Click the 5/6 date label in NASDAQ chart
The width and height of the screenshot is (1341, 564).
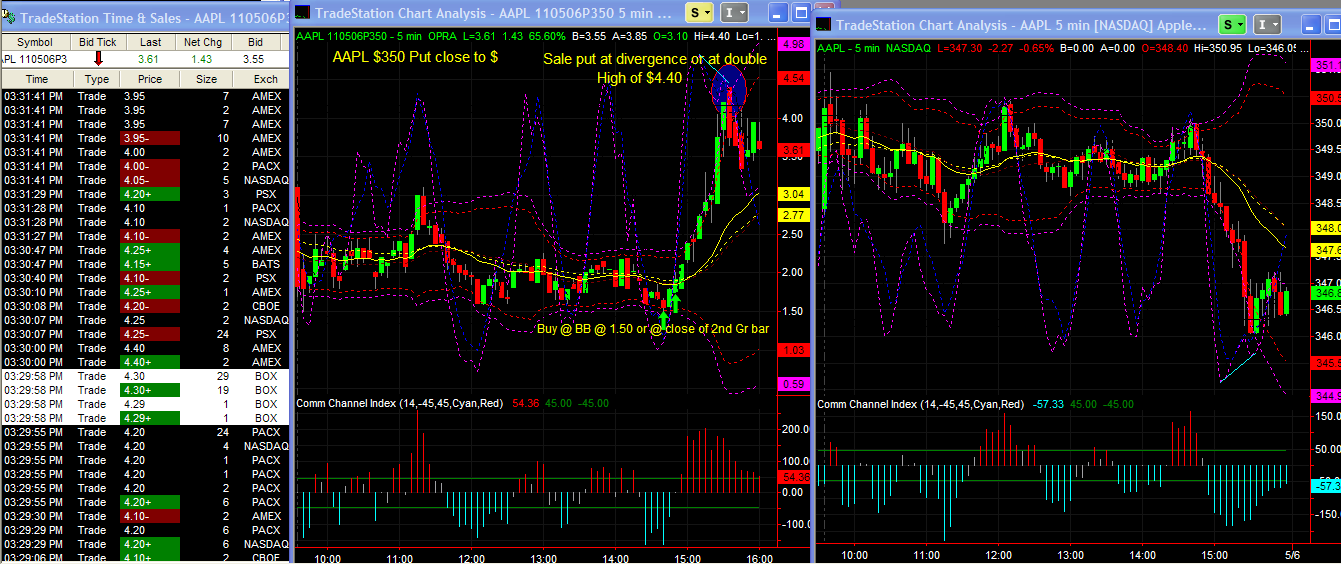(x=1292, y=554)
